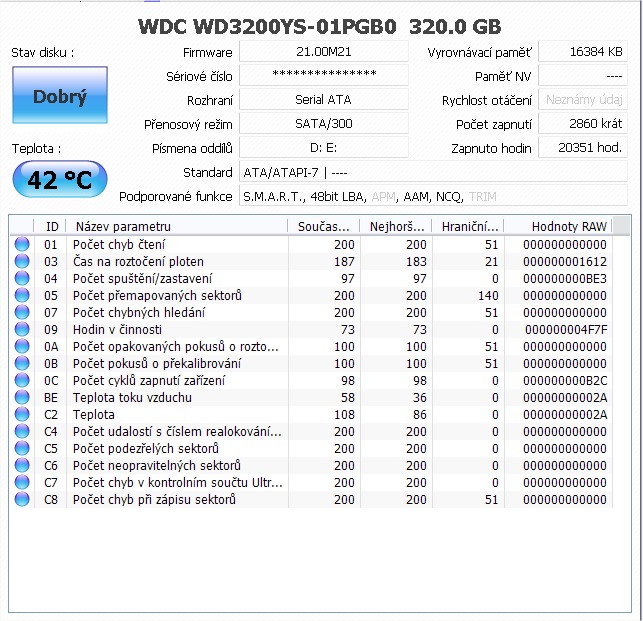643x621 pixels.
Task: Click status orb for 'Počet chyb čtení' row
Action: [22, 244]
